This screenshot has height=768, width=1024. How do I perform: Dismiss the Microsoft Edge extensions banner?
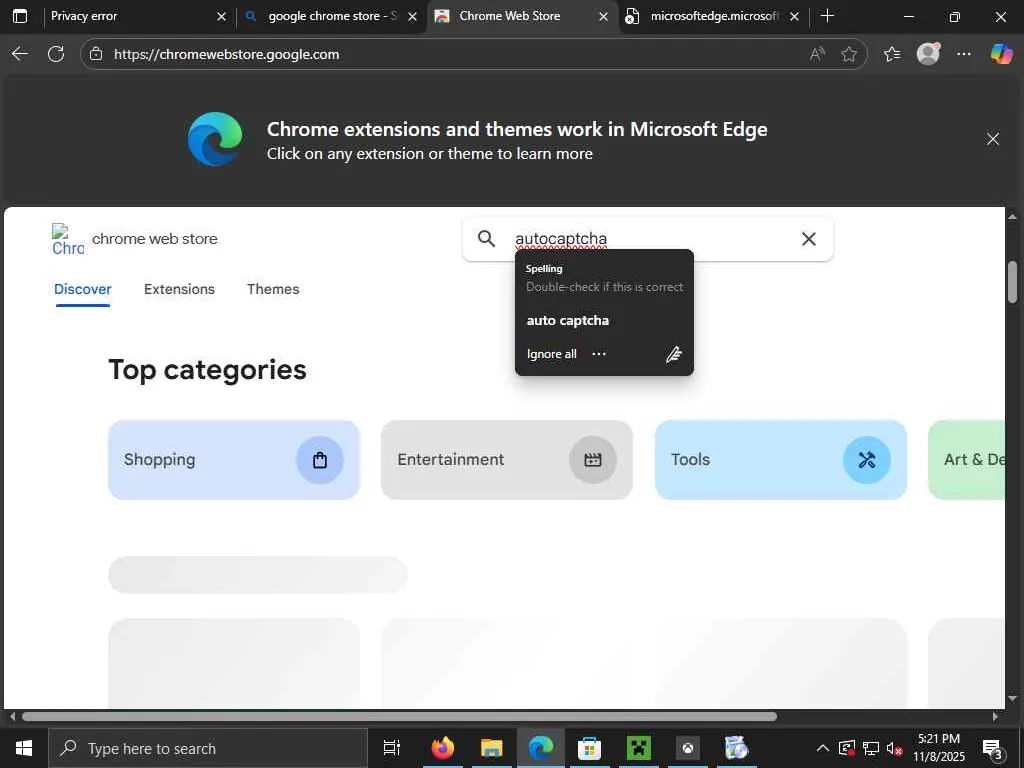tap(993, 139)
